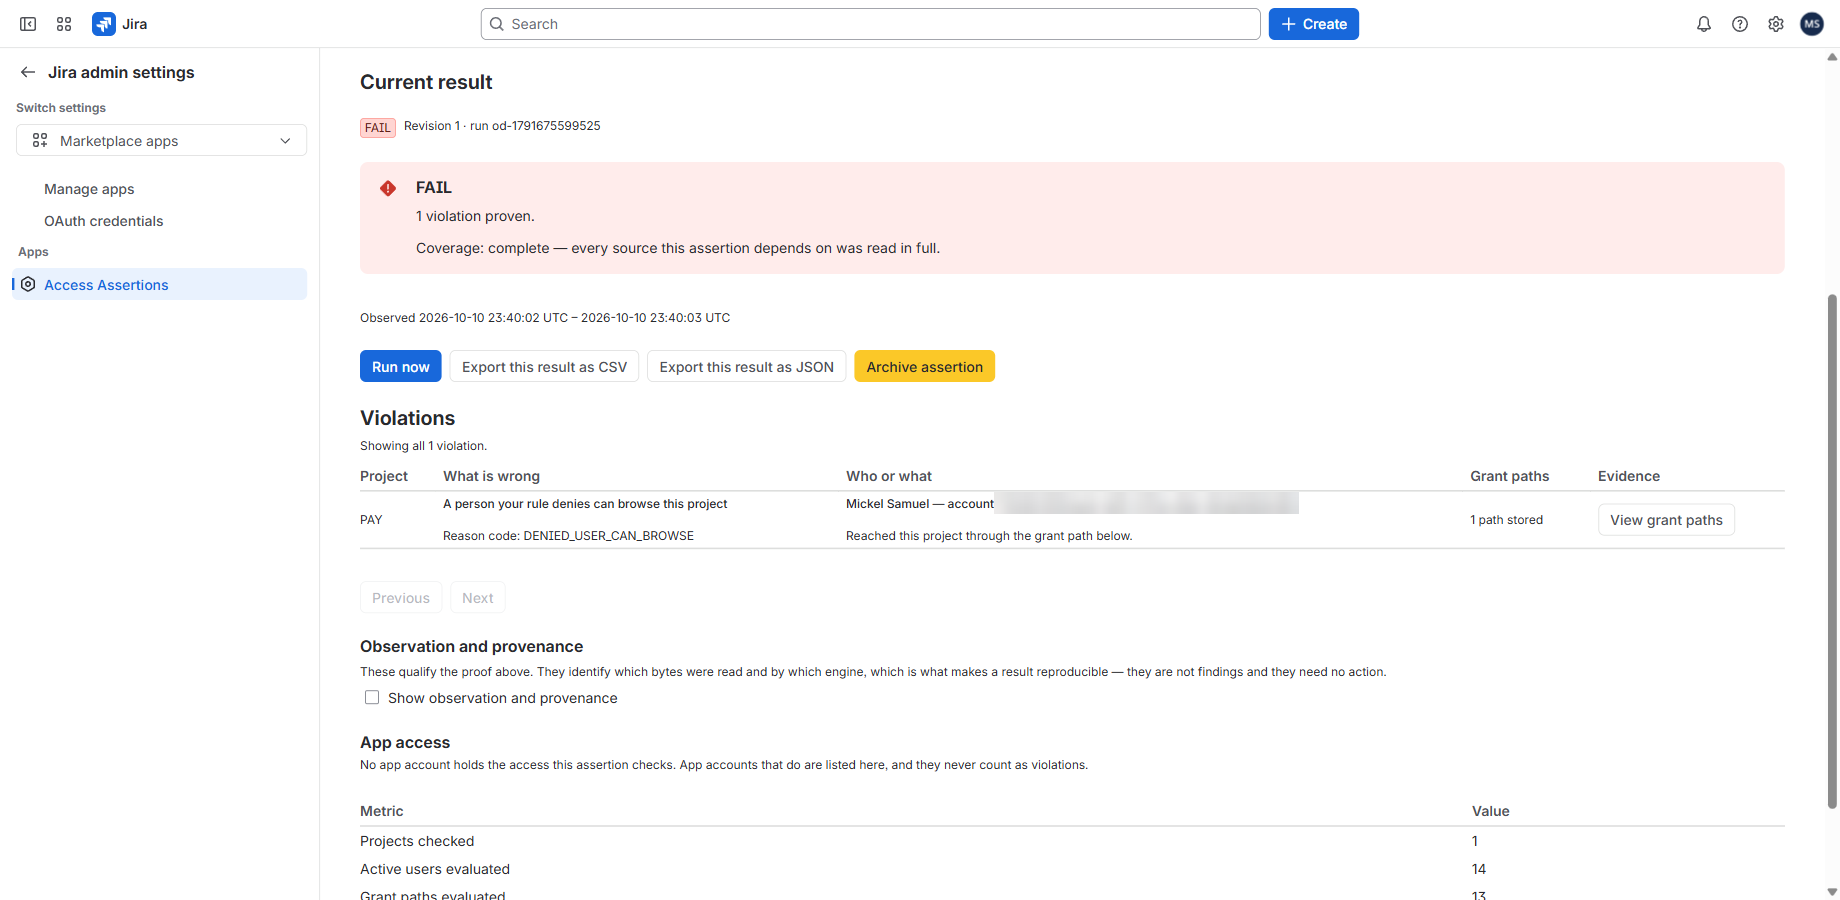
Task: Open Manage apps in the sidebar
Action: [x=89, y=189]
